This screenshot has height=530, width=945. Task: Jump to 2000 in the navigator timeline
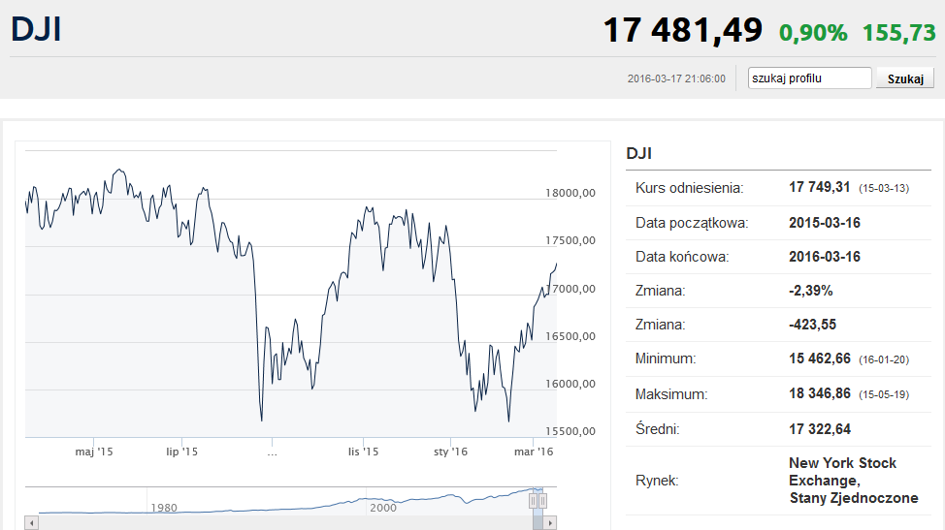coord(383,507)
